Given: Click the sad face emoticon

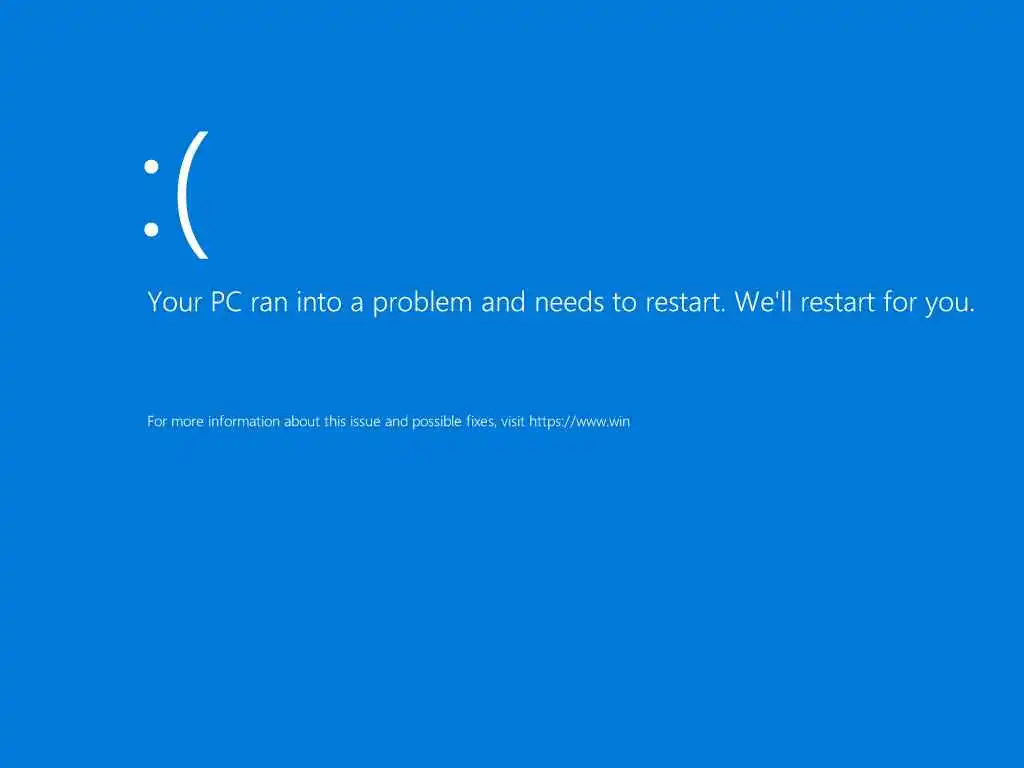Looking at the screenshot, I should [176, 195].
